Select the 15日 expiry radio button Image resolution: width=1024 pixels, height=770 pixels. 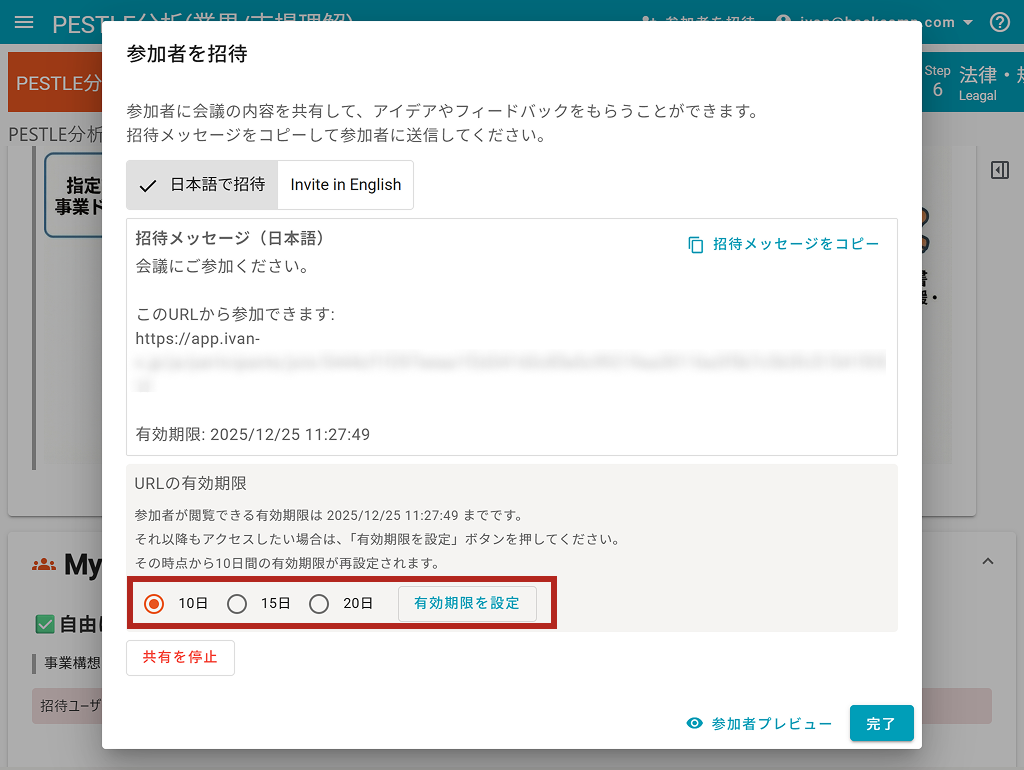pyautogui.click(x=237, y=604)
